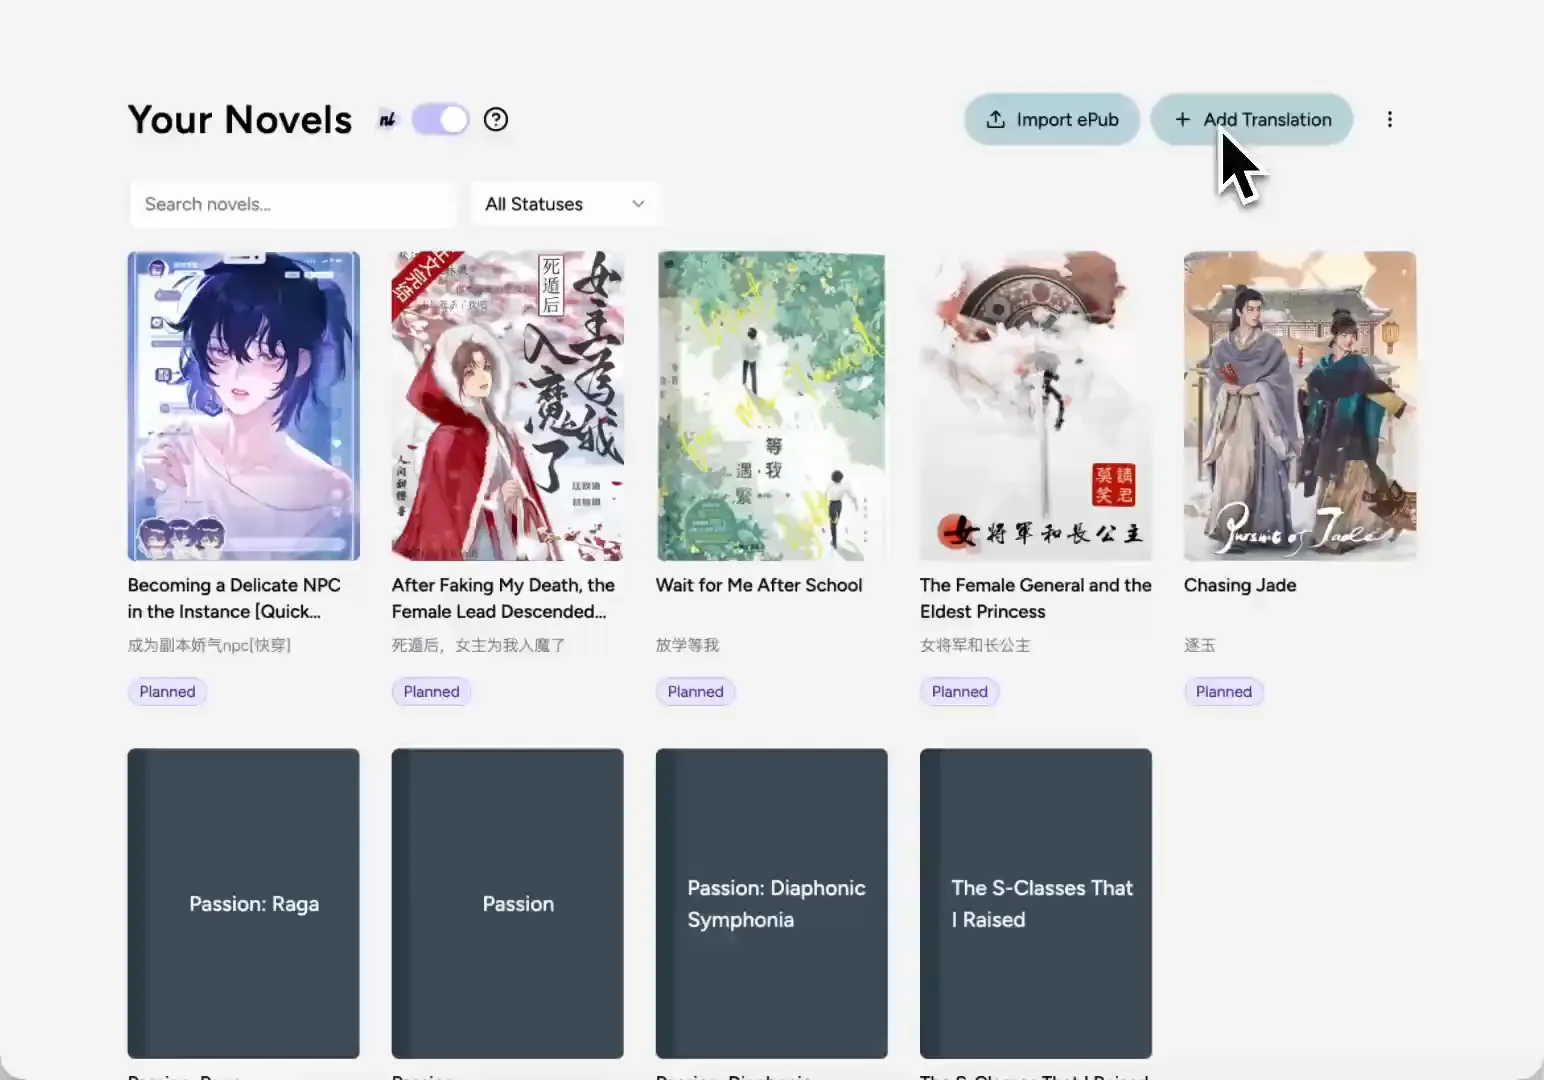Click the title Wait for Me After School

tap(759, 585)
